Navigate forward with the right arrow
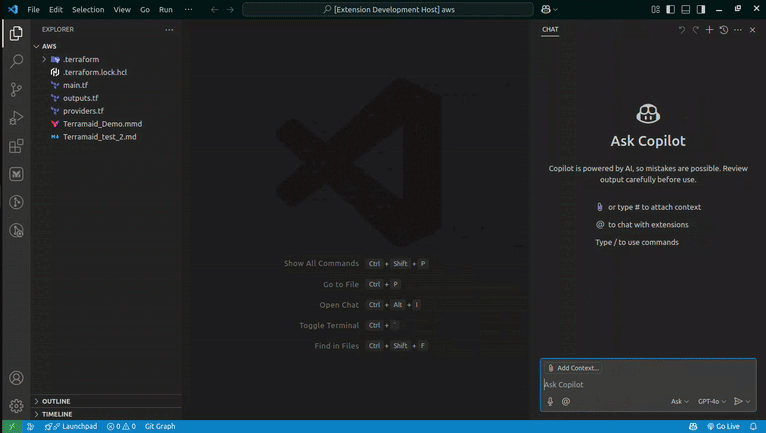Image resolution: width=766 pixels, height=433 pixels. (230, 9)
